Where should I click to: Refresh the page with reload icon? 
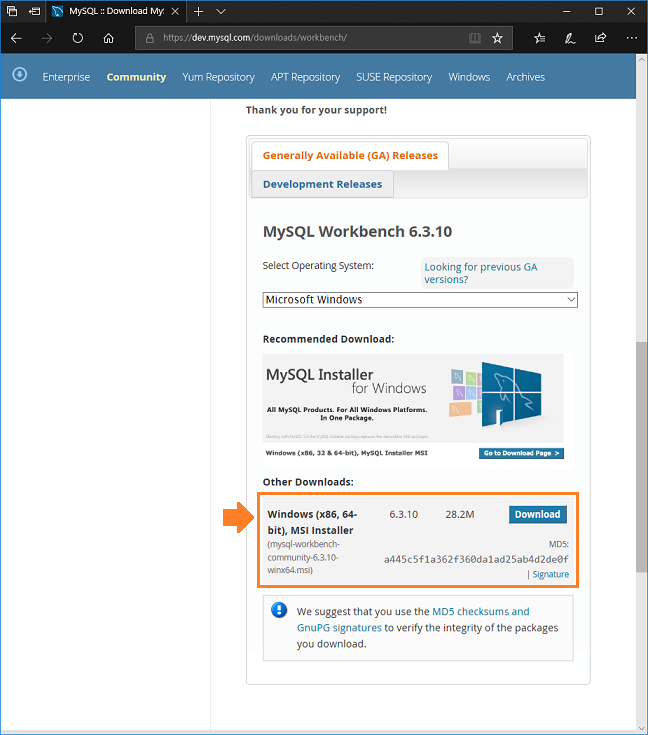78,38
